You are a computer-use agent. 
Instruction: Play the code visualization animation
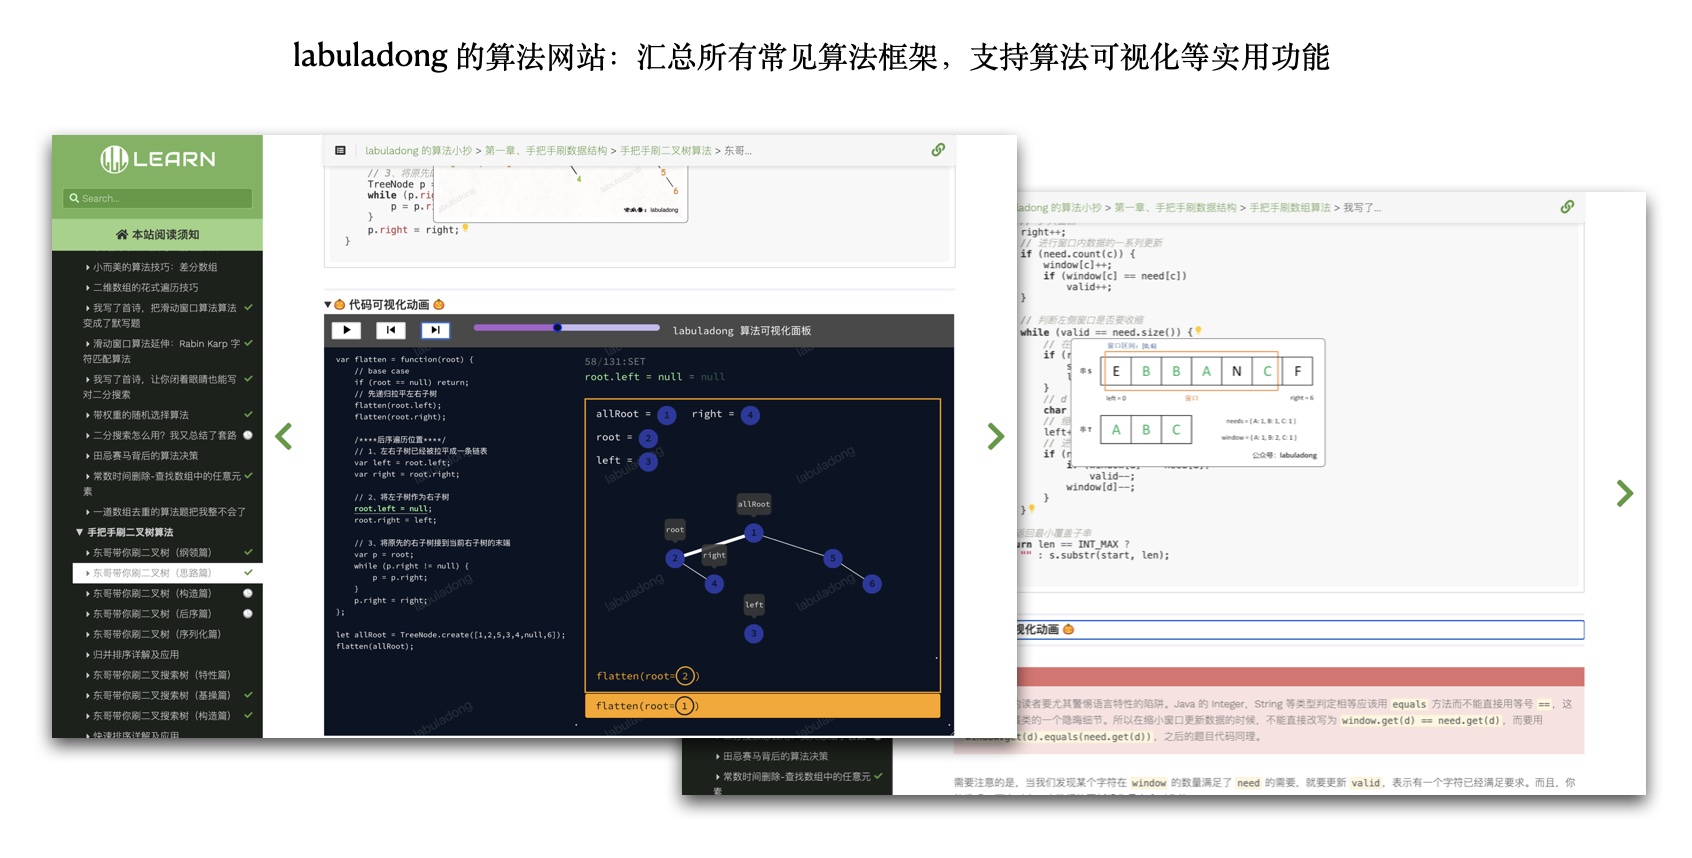(x=346, y=330)
